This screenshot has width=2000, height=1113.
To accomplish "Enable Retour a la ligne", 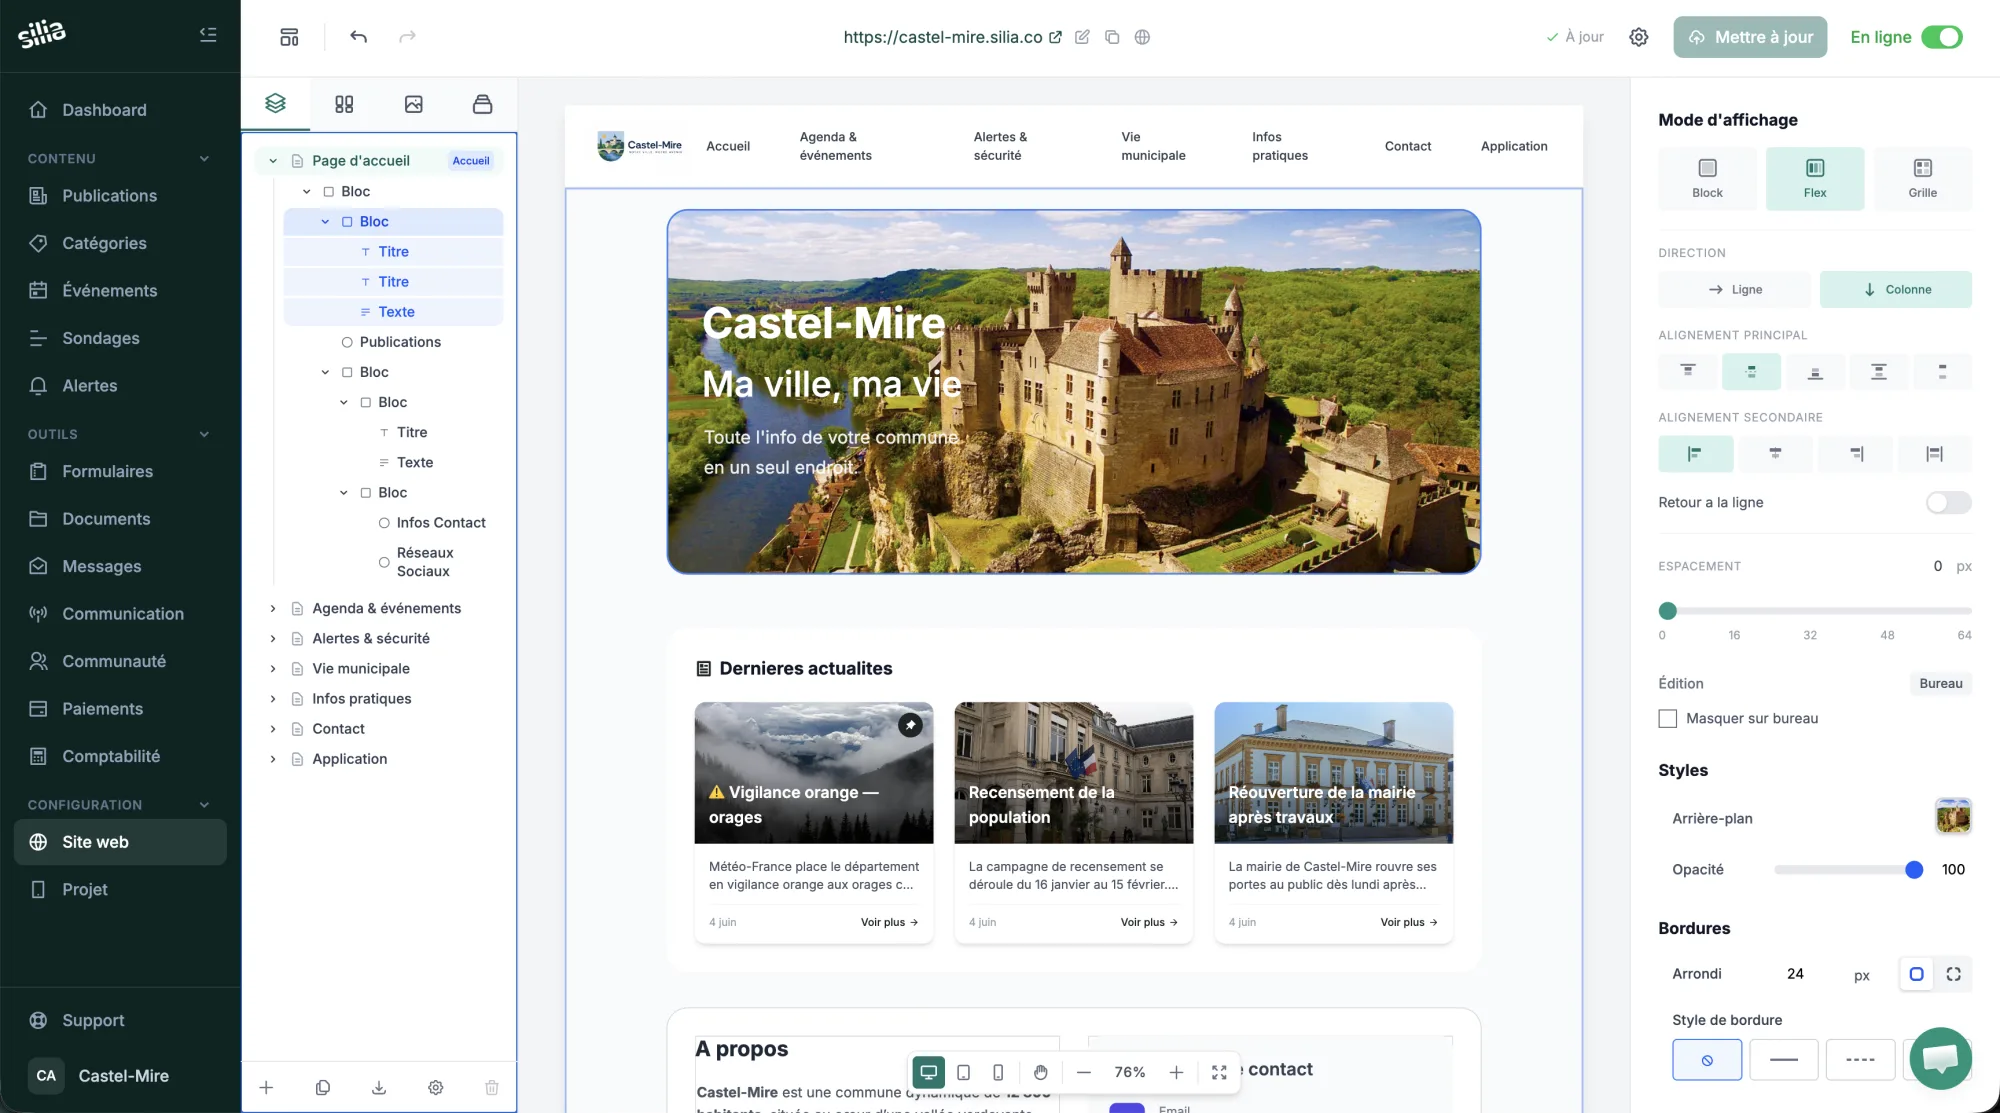I will (x=1948, y=502).
